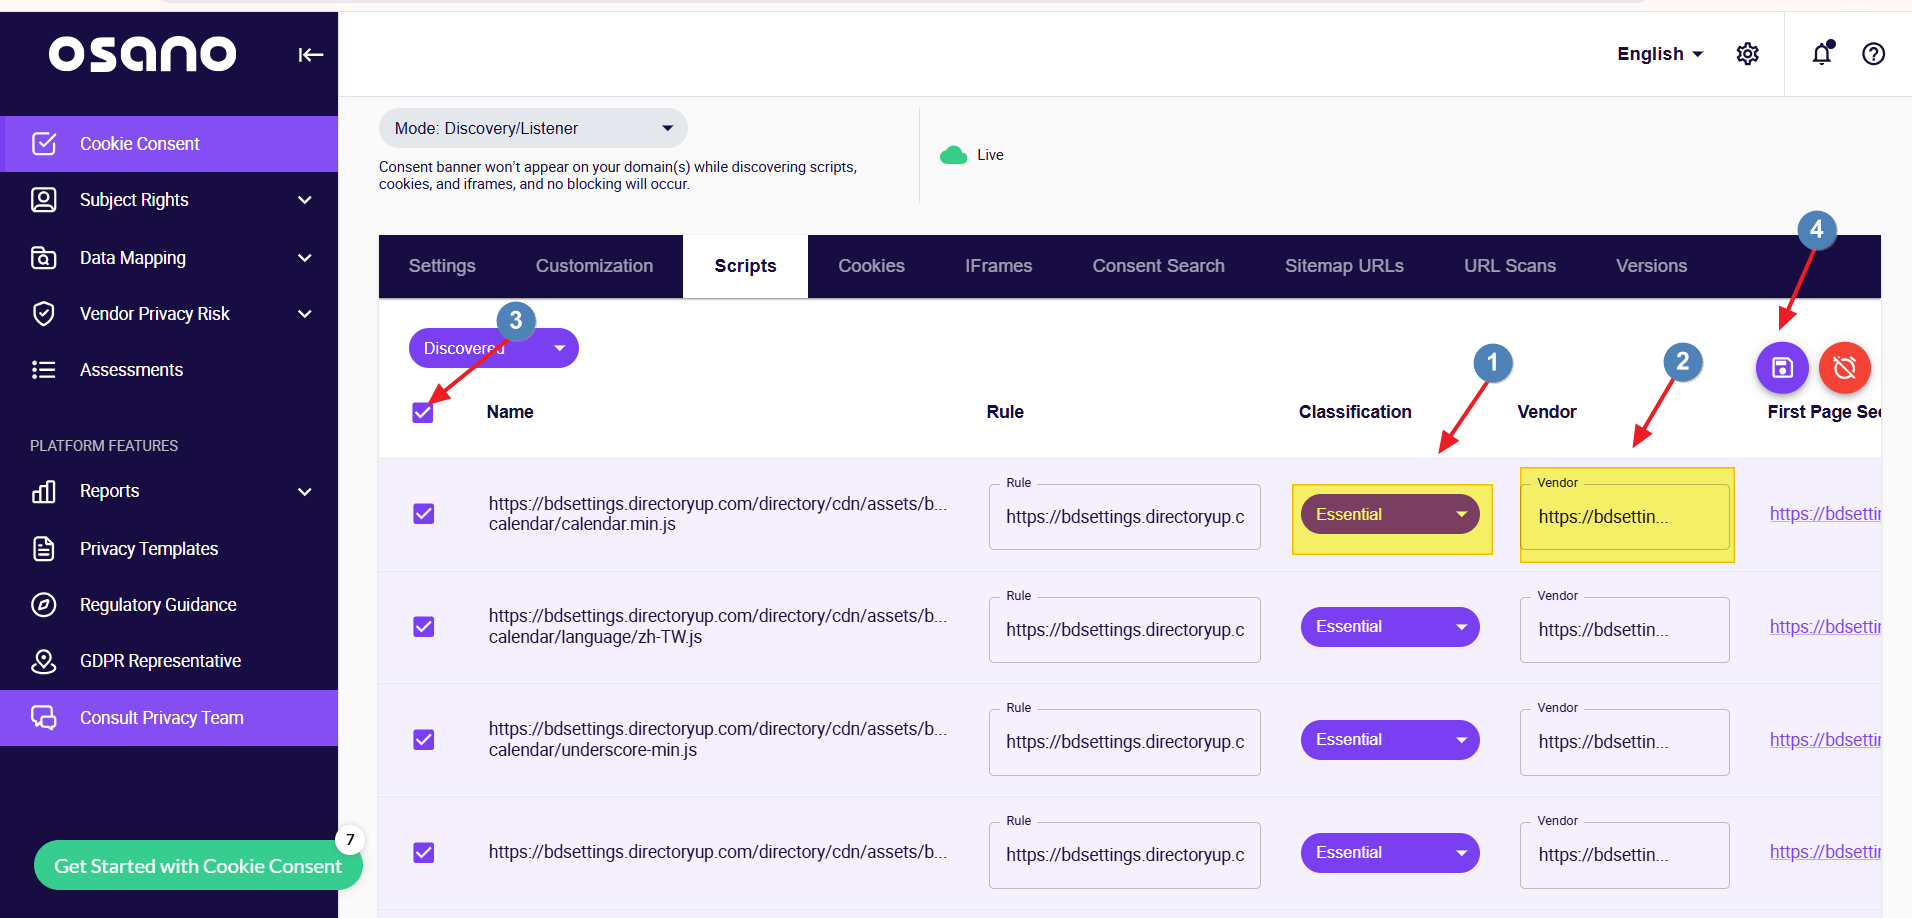Open first page link in fourth row
This screenshot has height=918, width=1912.
click(1825, 852)
